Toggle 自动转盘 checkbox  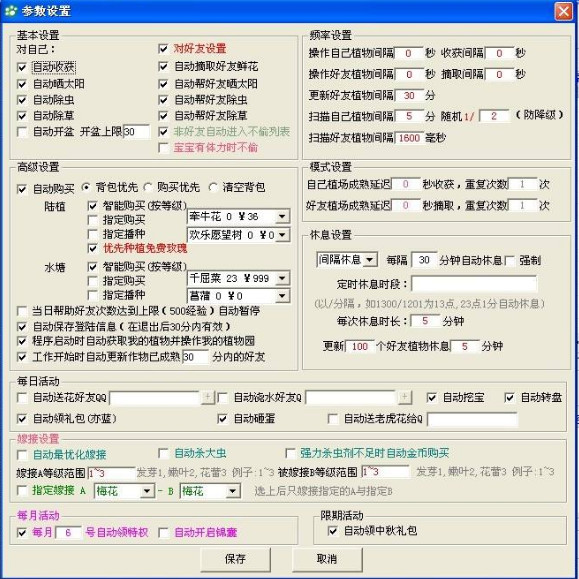(x=509, y=398)
